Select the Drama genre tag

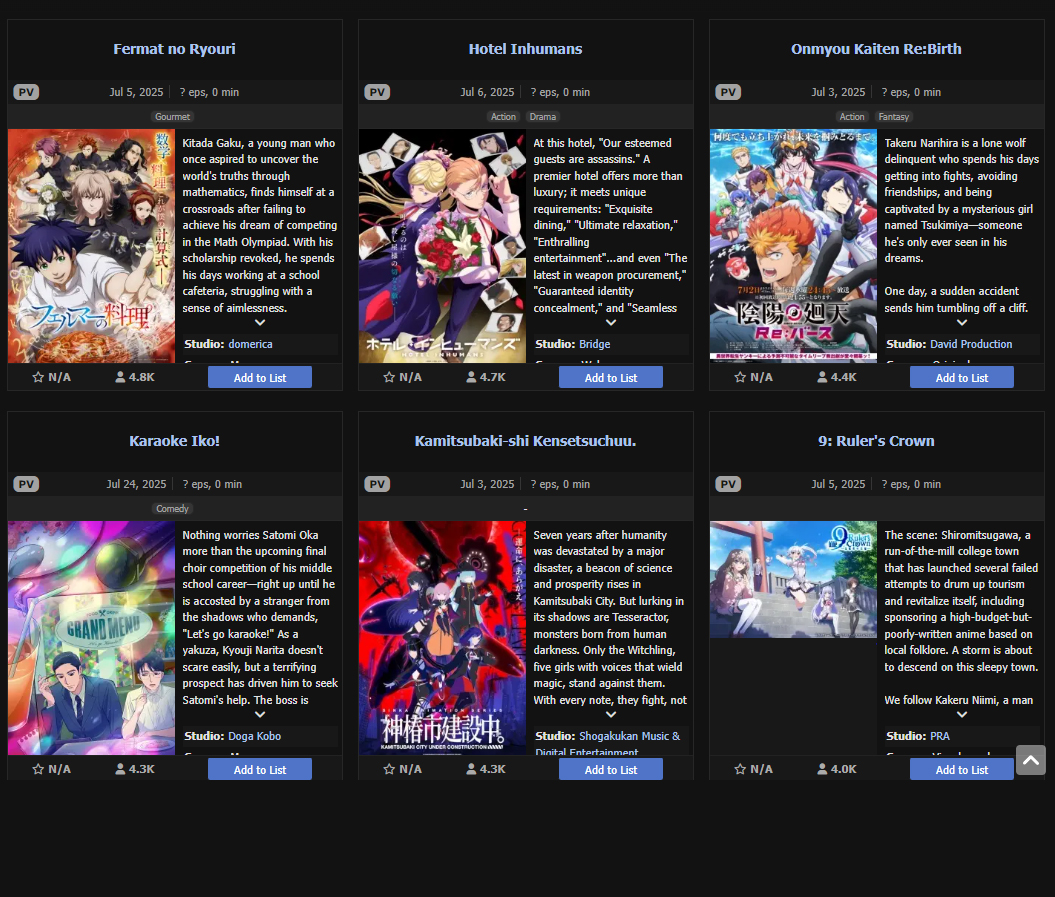point(542,117)
